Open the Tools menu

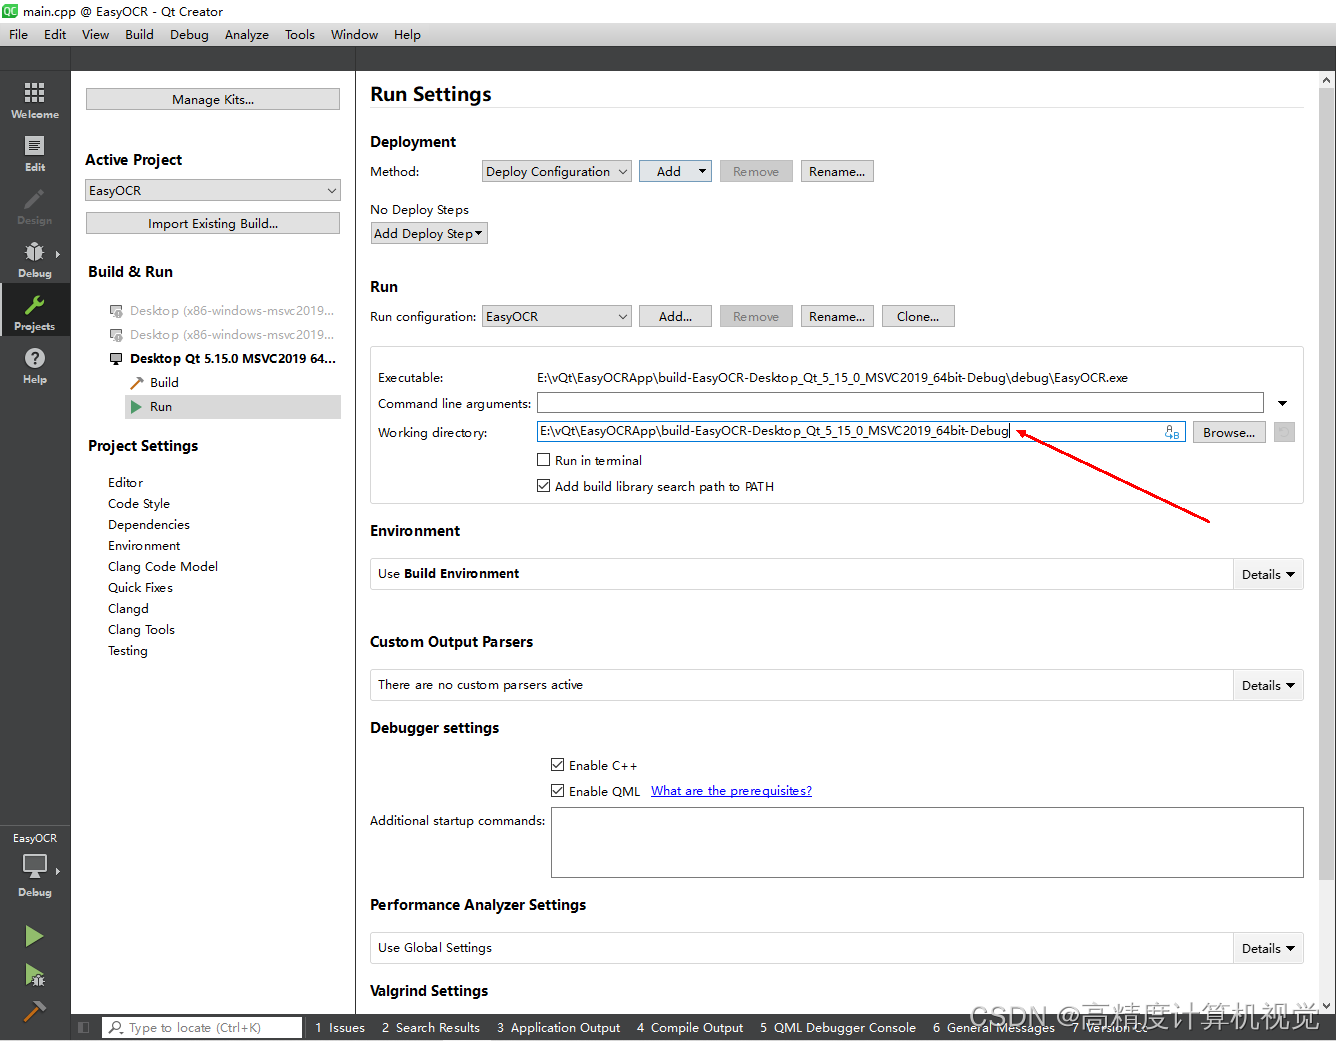[300, 34]
